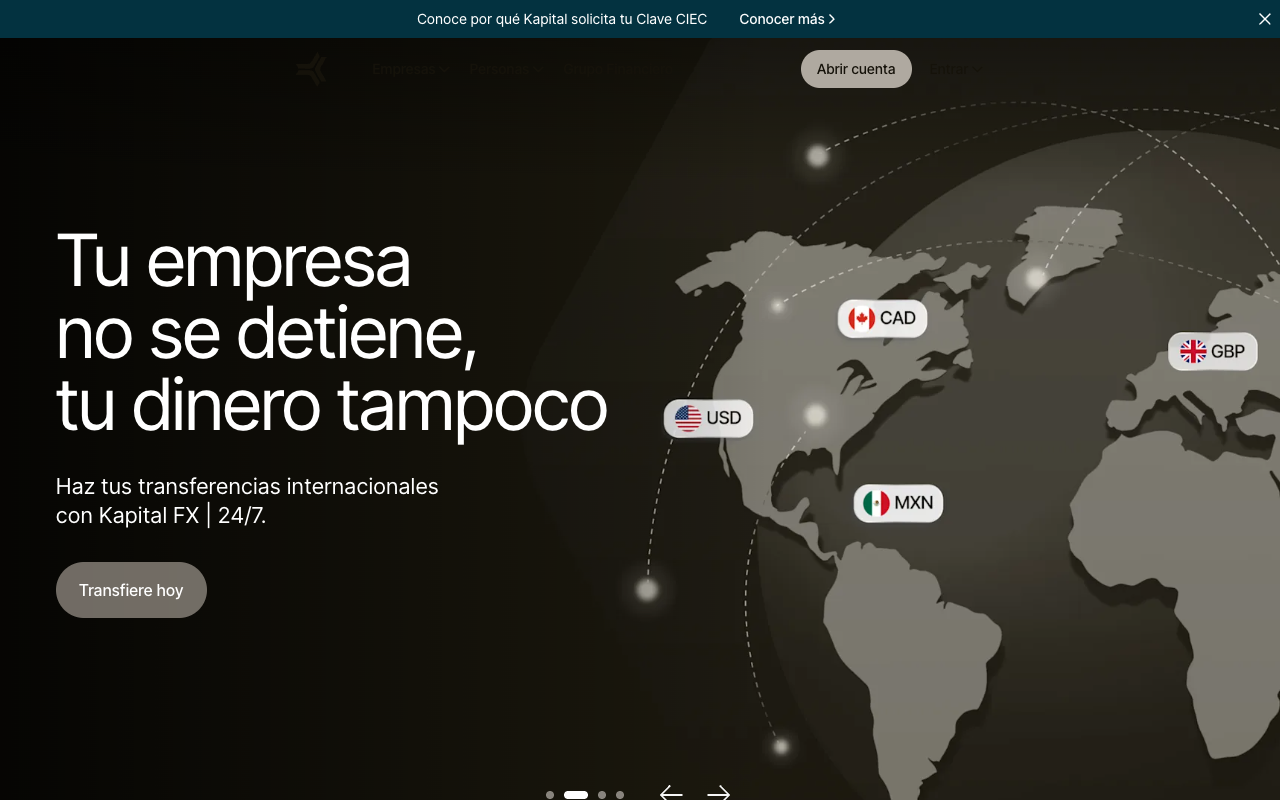
Task: Advance to next slide with right arrow
Action: click(718, 794)
